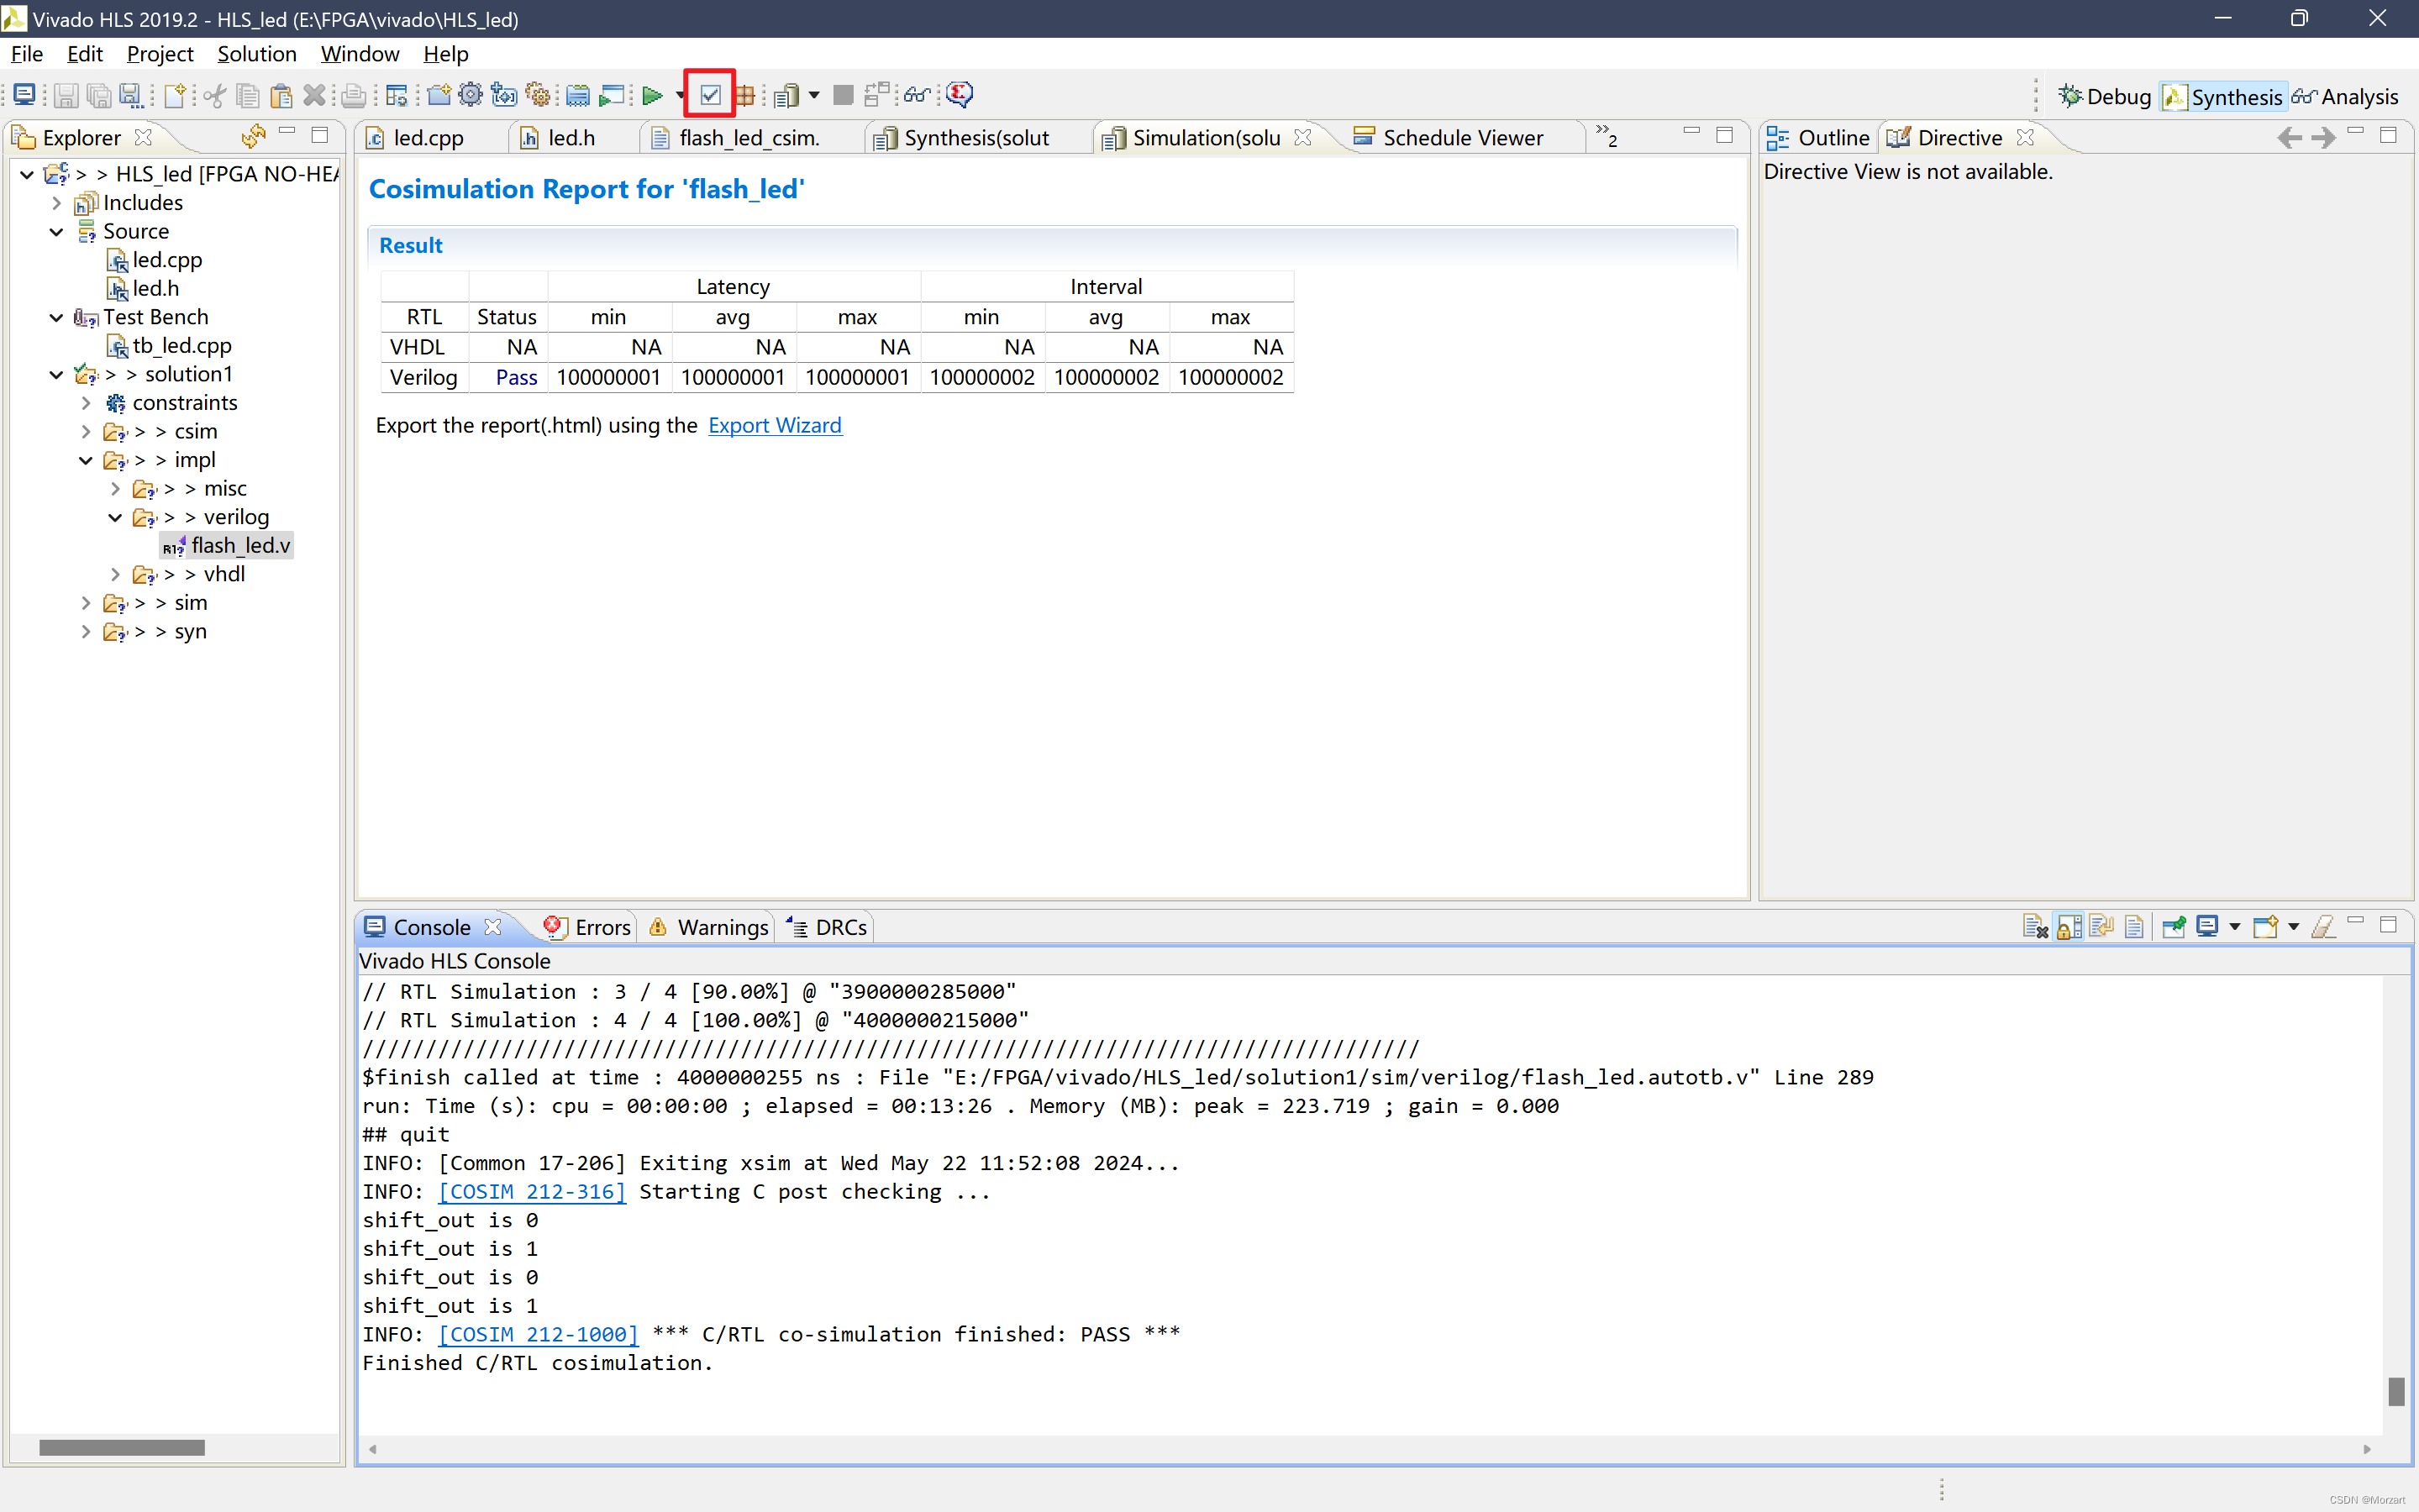Toggle console word wrap icon

pyautogui.click(x=2102, y=927)
